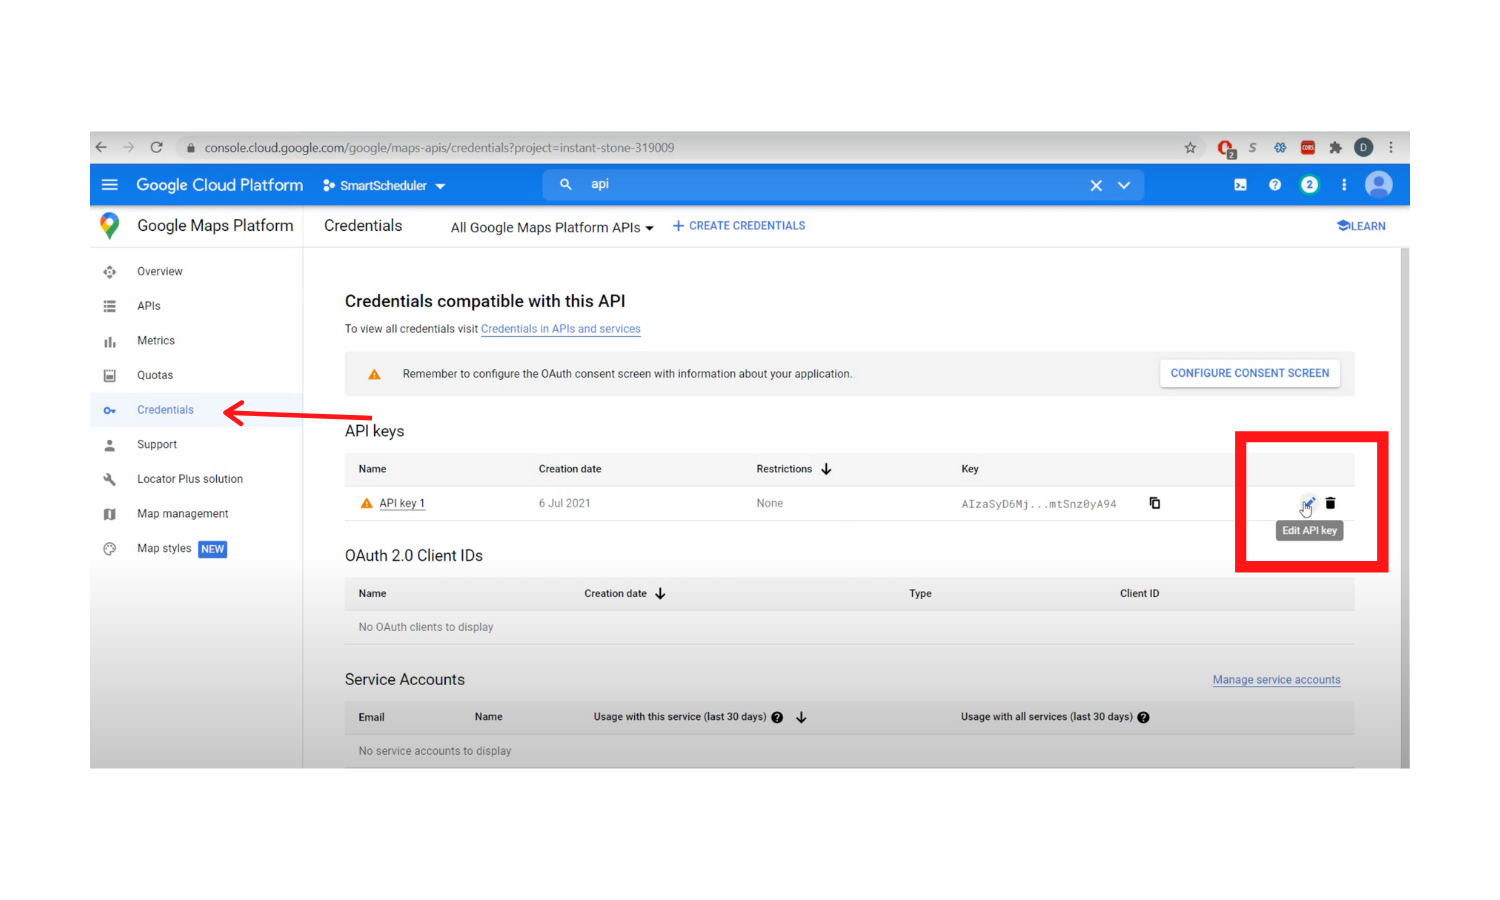Viewport: 1500px width, 900px height.
Task: Click the search field containing api
Action: (820, 185)
